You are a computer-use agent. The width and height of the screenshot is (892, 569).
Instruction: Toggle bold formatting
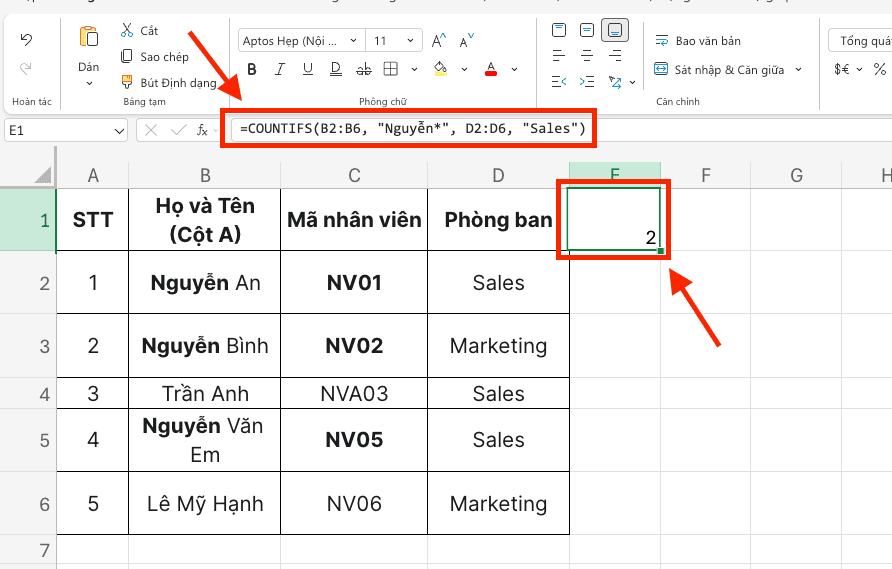point(252,69)
